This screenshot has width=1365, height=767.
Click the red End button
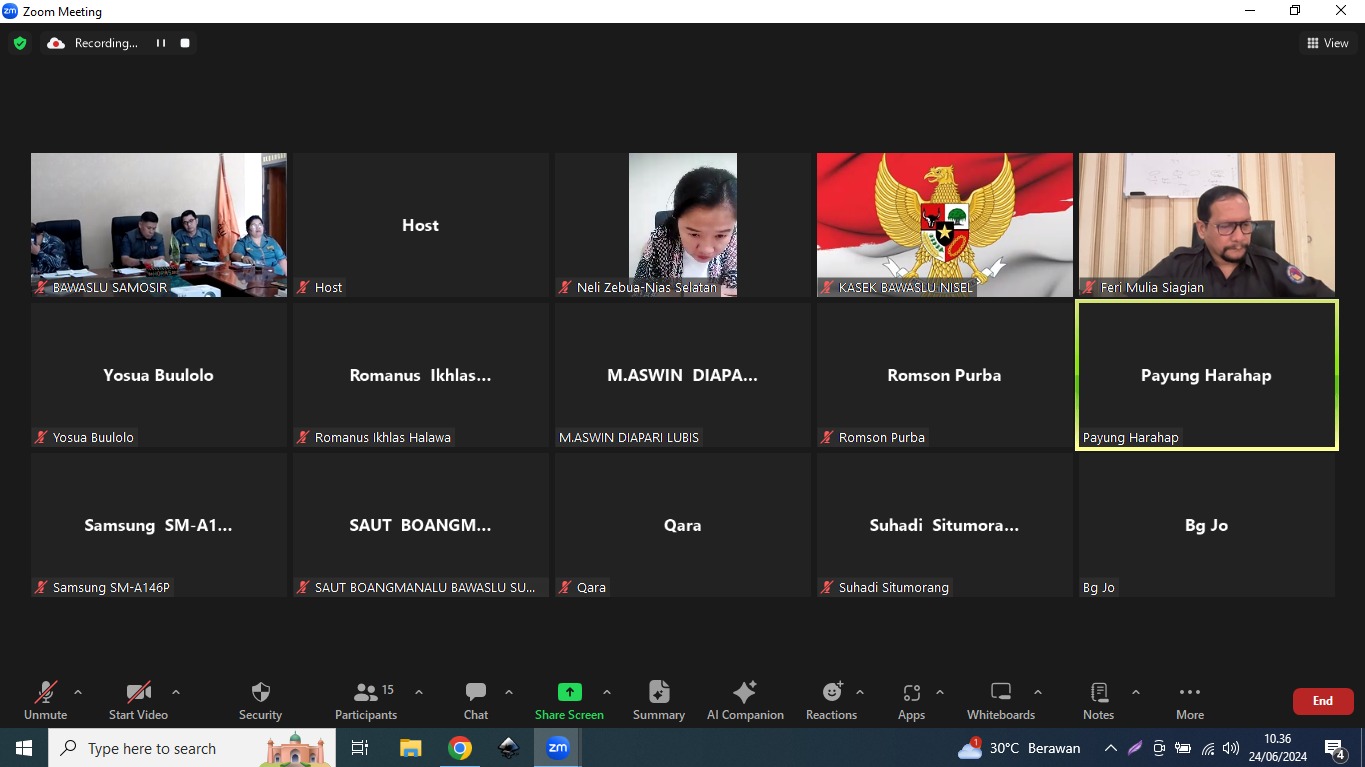click(x=1322, y=701)
